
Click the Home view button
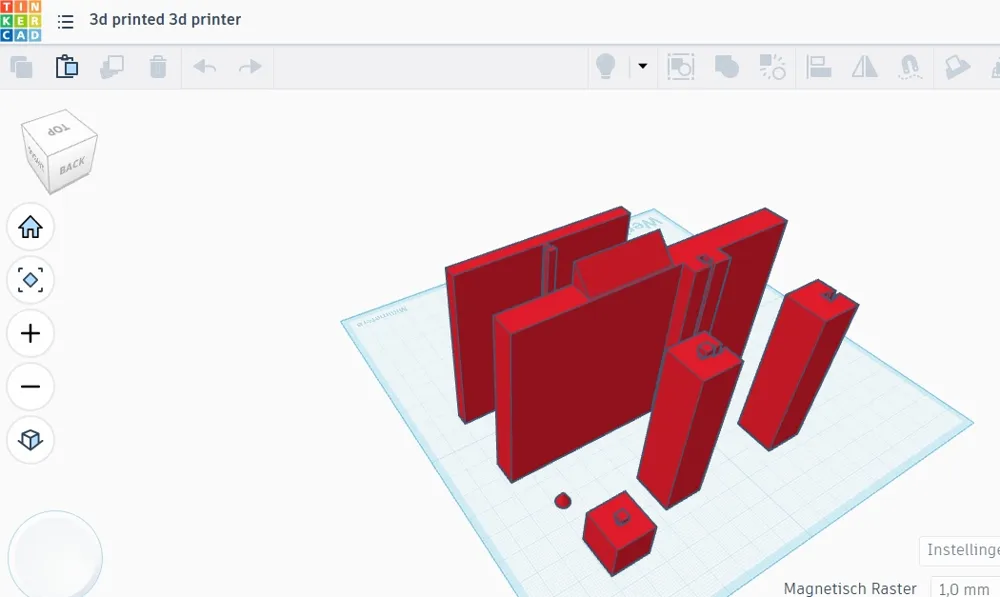click(31, 227)
